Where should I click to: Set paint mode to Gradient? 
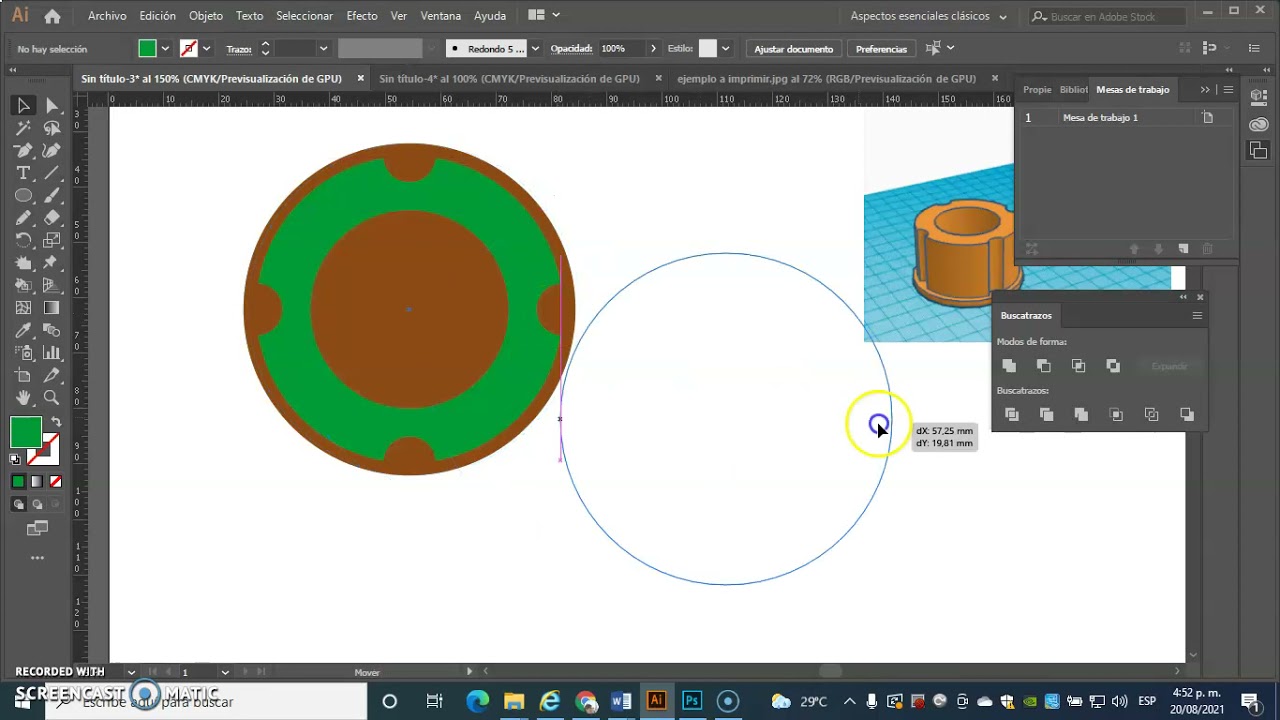[37, 481]
